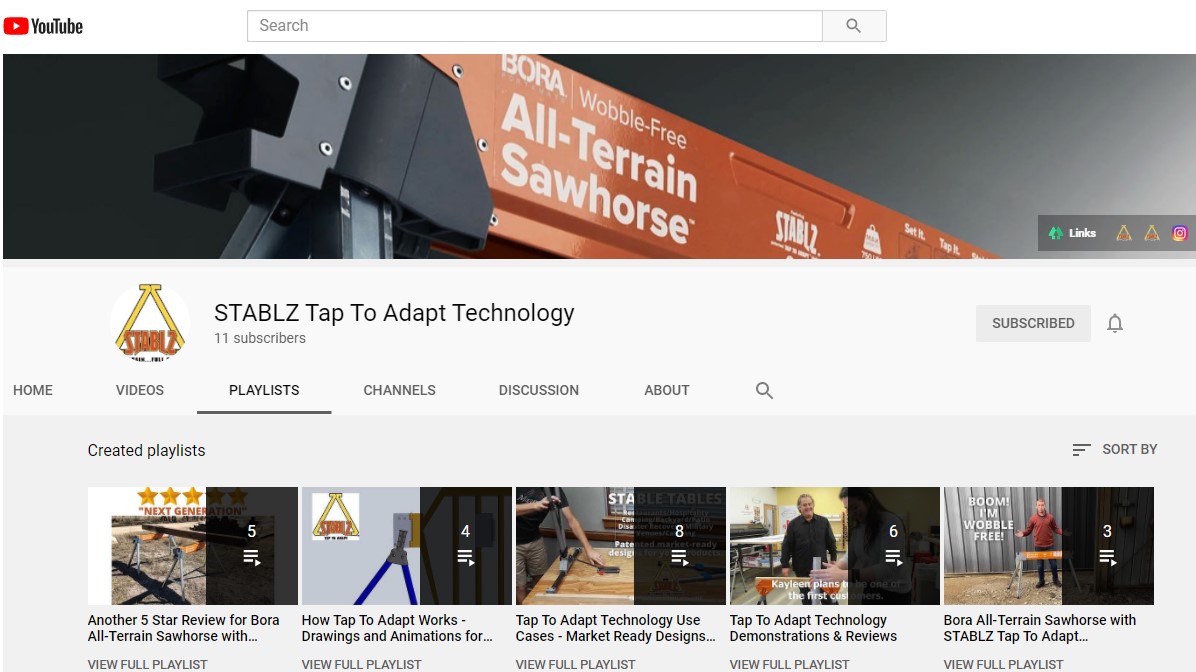The image size is (1196, 672).
Task: Switch to the VIDEOS tab
Action: (x=140, y=390)
